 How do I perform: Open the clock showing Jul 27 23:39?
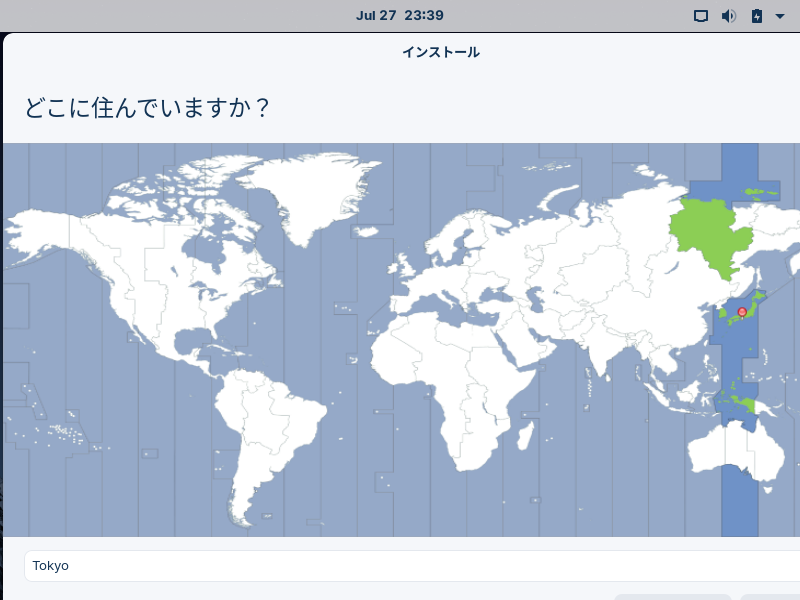click(x=399, y=15)
